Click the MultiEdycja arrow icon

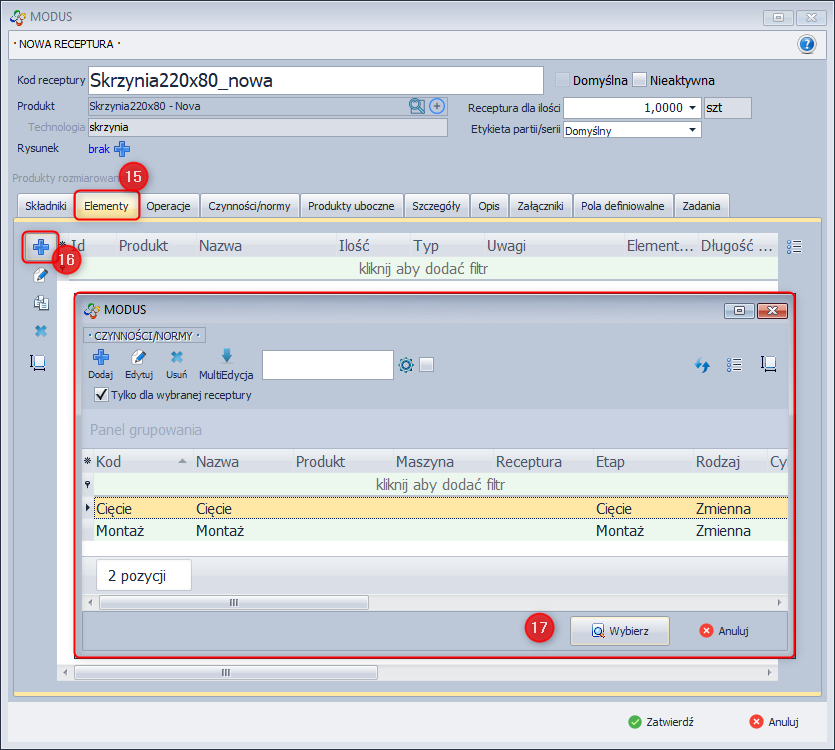pyautogui.click(x=226, y=357)
